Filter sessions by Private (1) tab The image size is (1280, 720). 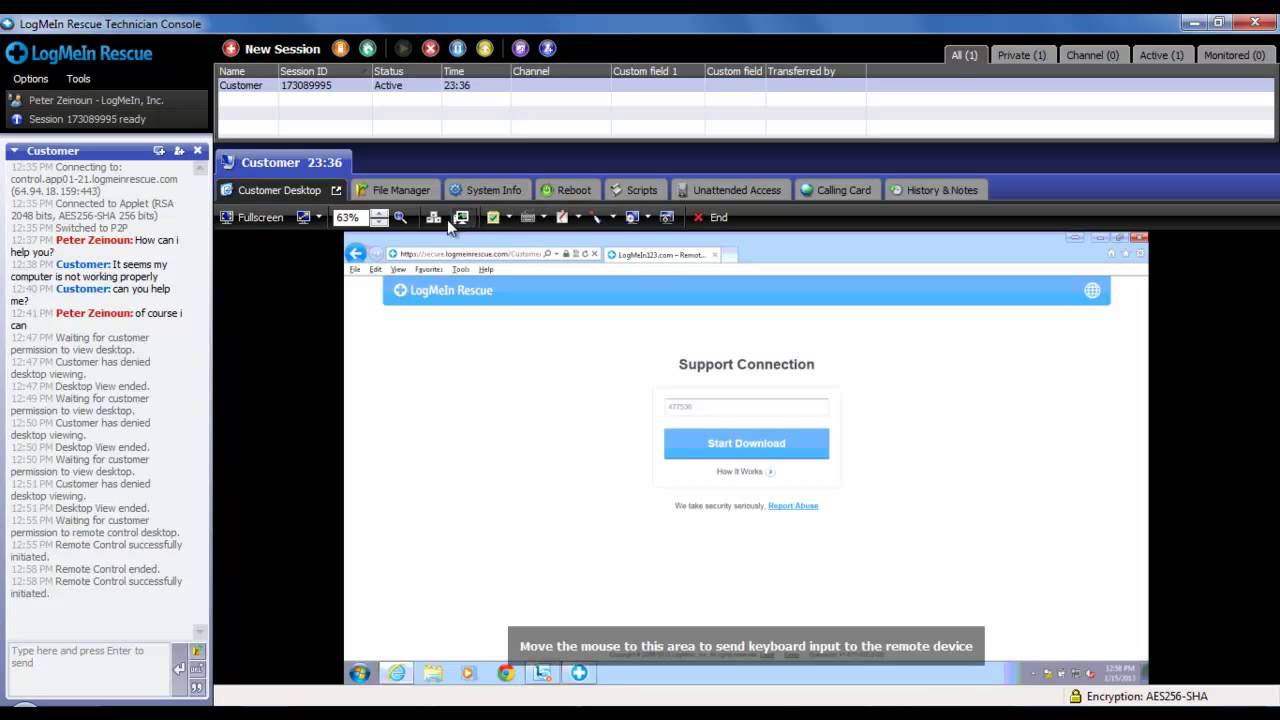(1021, 55)
